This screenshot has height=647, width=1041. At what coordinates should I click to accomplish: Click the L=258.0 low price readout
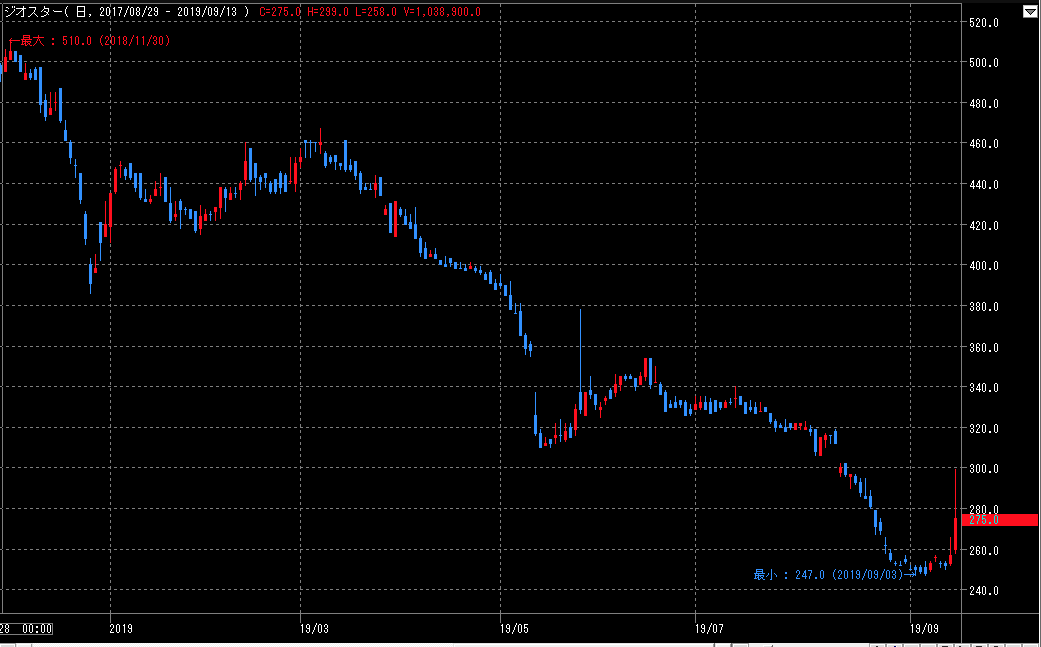[x=376, y=11]
